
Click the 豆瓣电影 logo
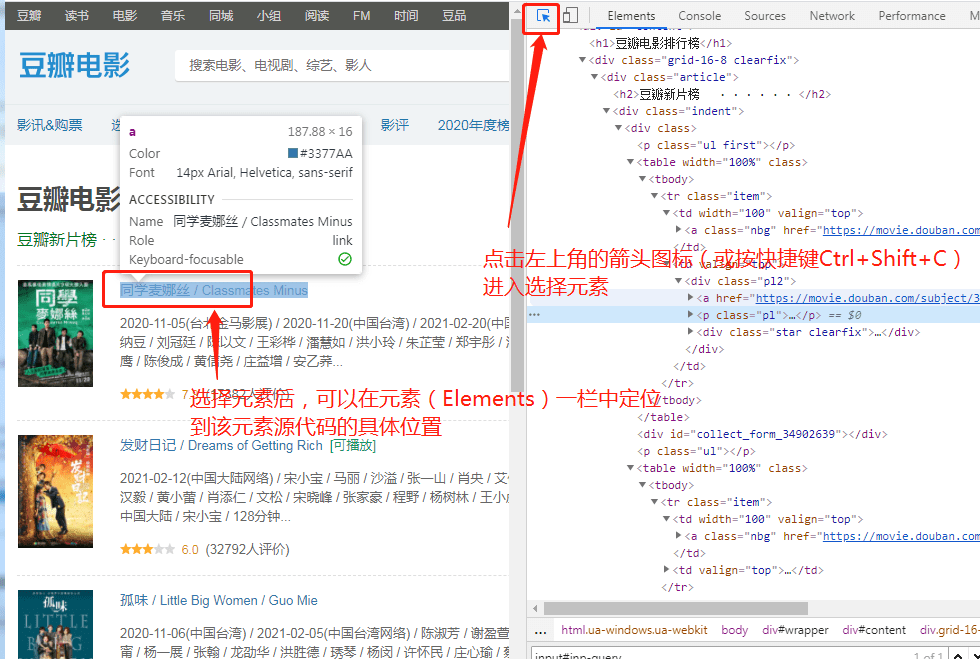[74, 65]
